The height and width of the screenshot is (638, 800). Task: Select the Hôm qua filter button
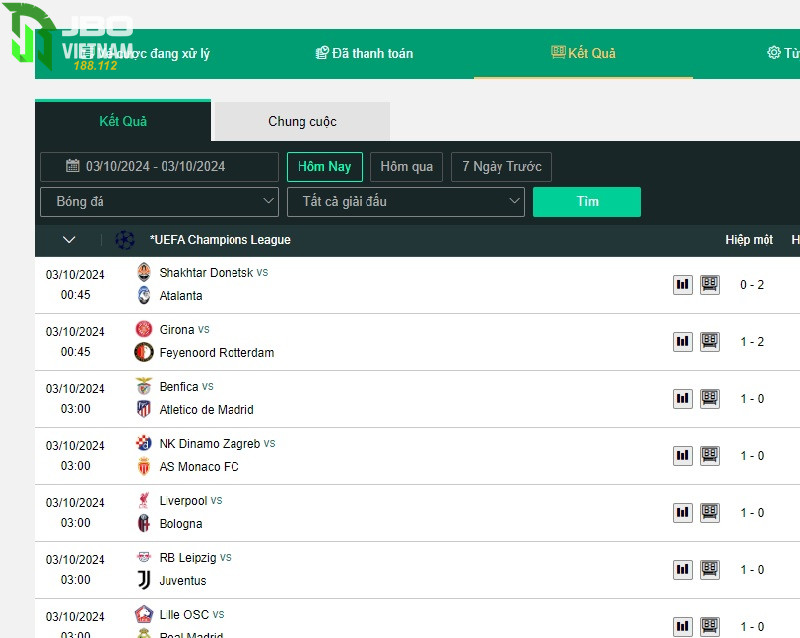click(x=407, y=166)
